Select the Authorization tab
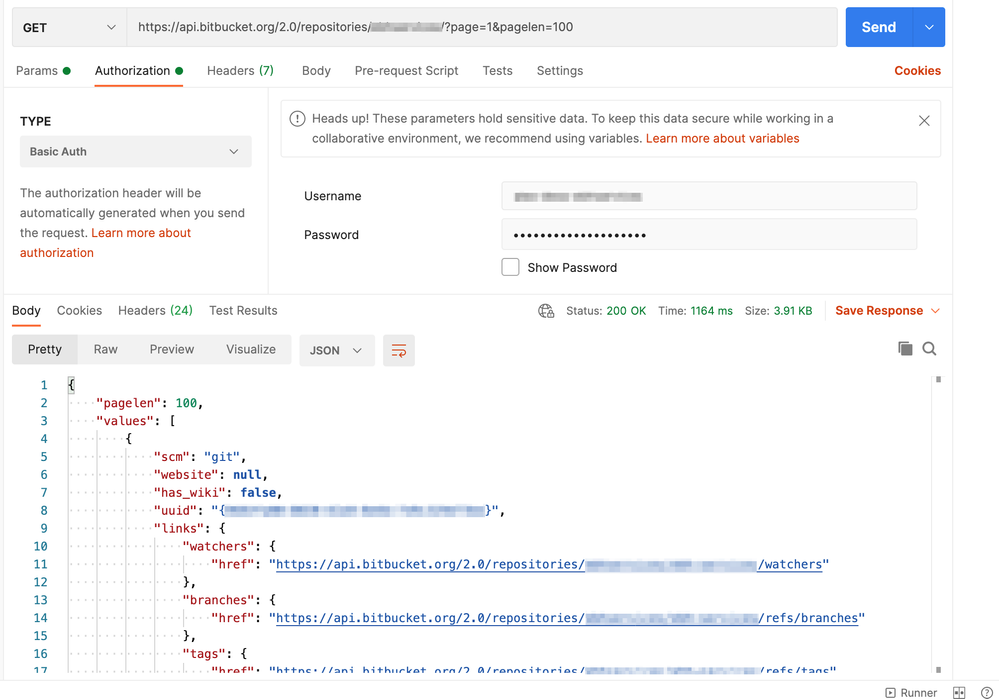The width and height of the screenshot is (999, 699). pyautogui.click(x=138, y=71)
